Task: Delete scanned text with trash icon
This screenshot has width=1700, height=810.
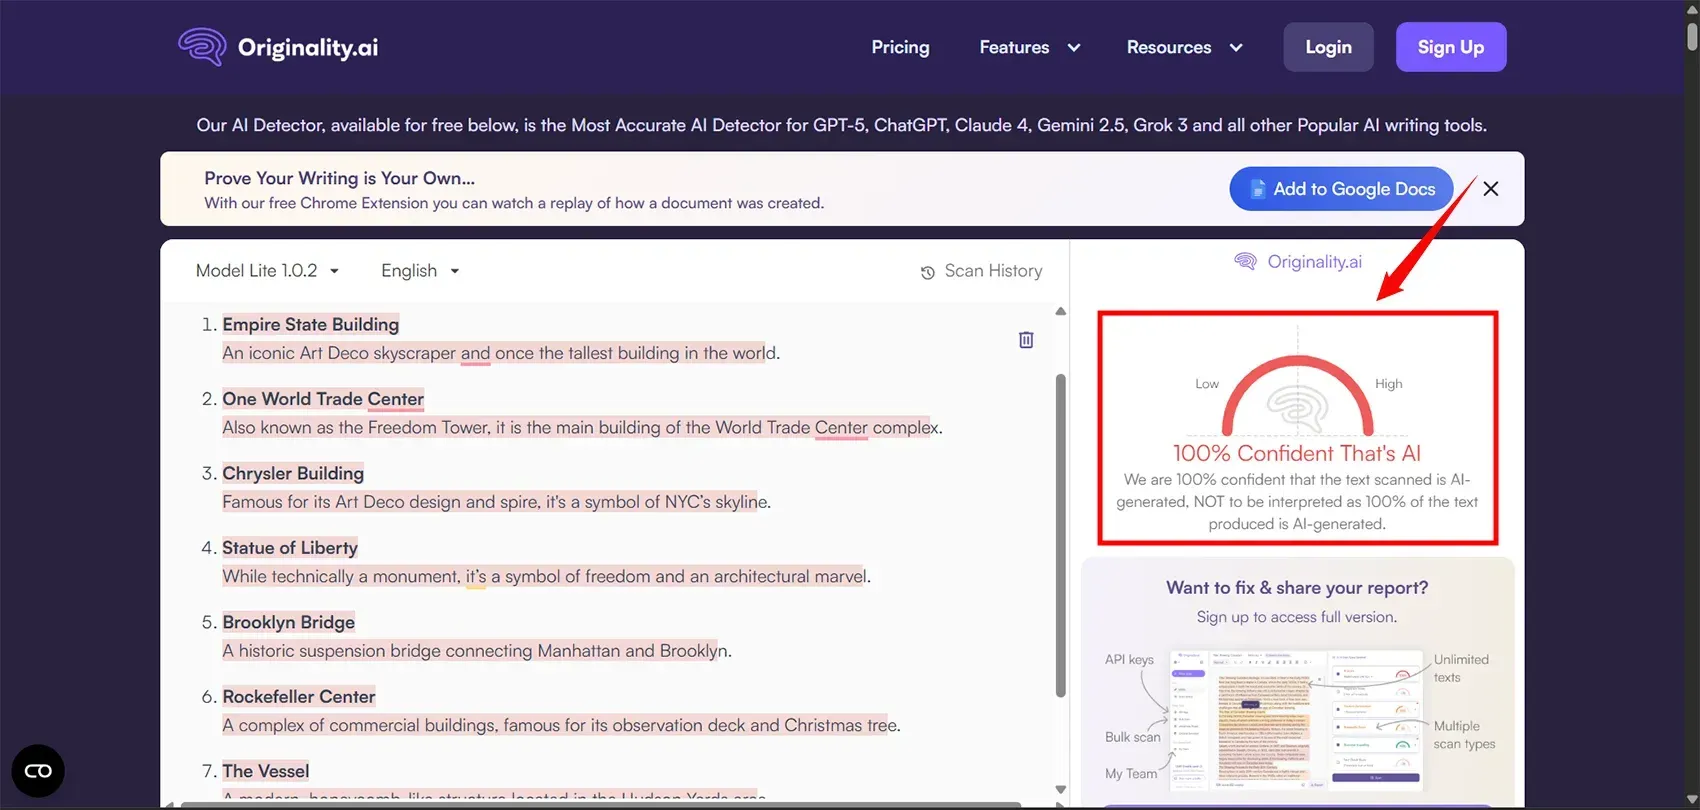Action: [1026, 340]
